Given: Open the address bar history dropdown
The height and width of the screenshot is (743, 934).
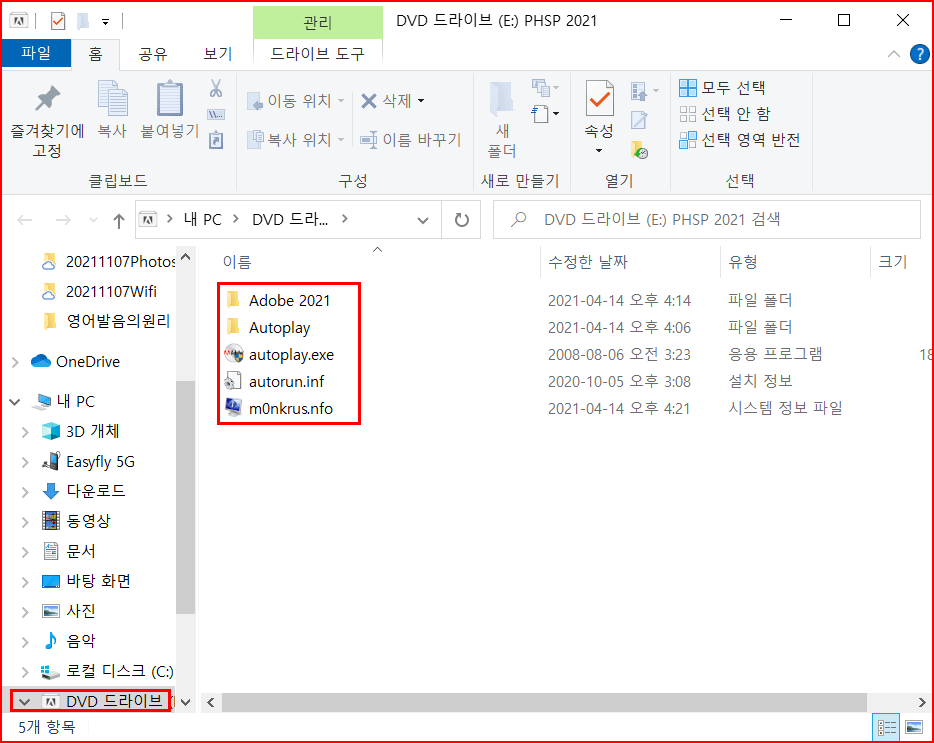Looking at the screenshot, I should [423, 220].
